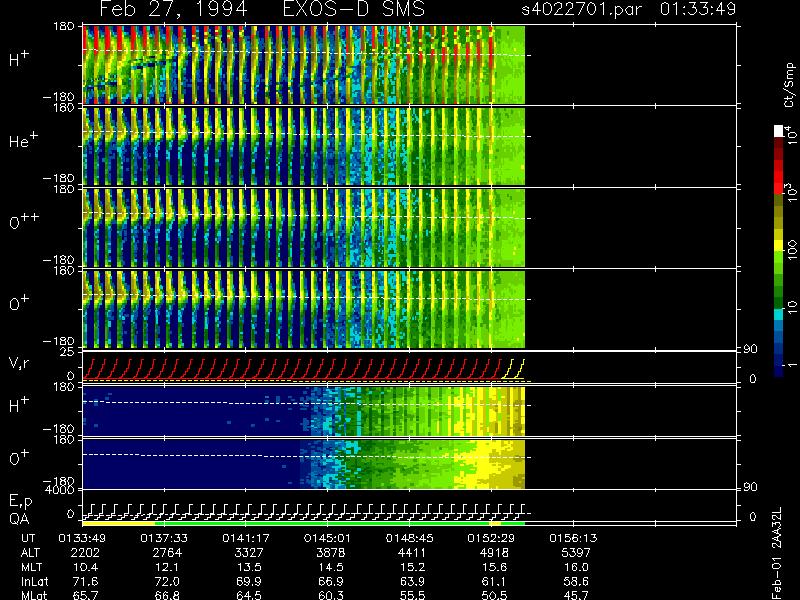Select the 'QA' row label
The width and height of the screenshot is (800, 600).
click(x=19, y=519)
